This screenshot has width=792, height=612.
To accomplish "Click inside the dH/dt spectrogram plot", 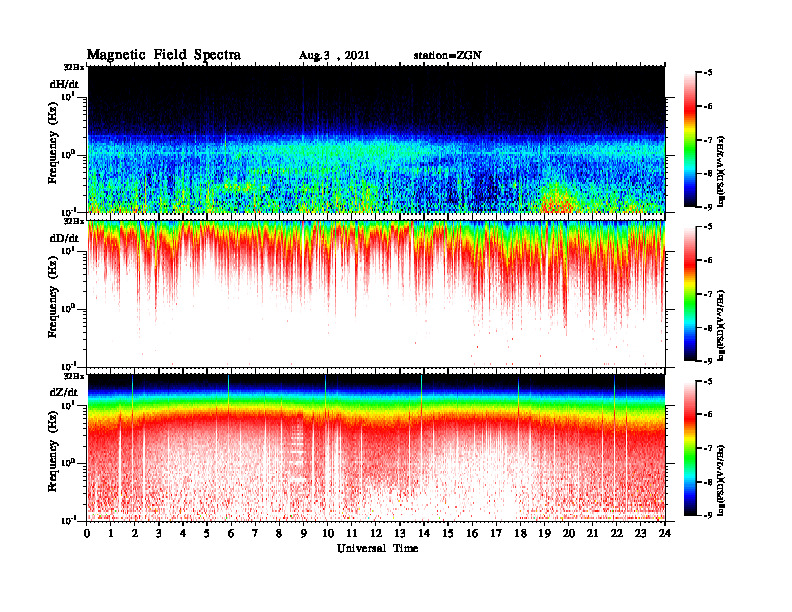I will [376, 139].
